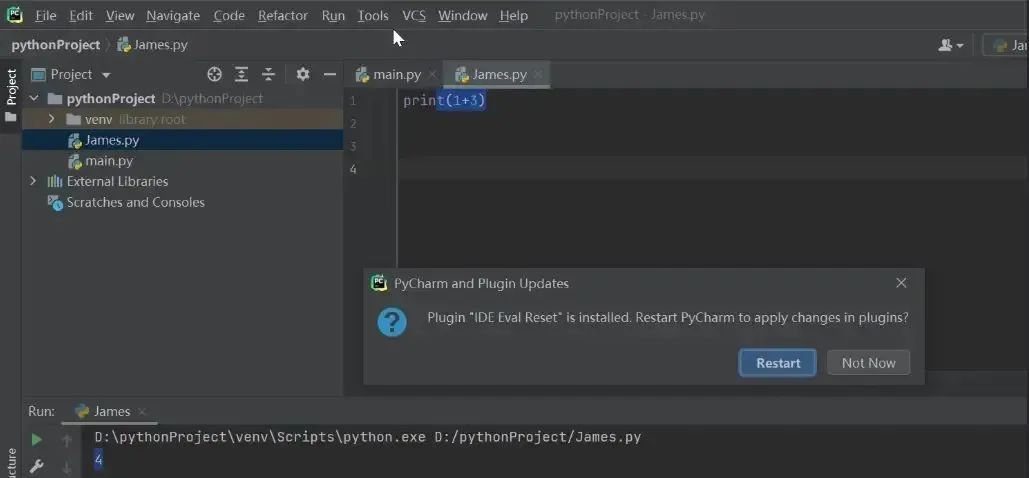
Task: Toggle the Structure tool window sidebar tab
Action: (11, 463)
